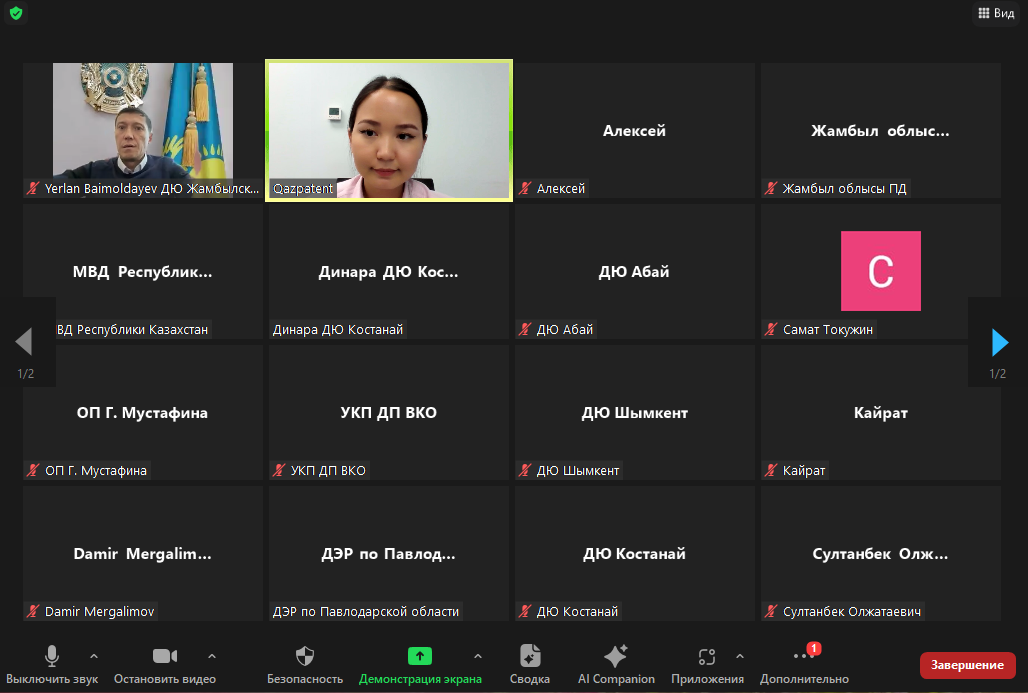Viewport: 1028px width, 693px height.
Task: Expand video options arrow beside camera
Action: (x=212, y=656)
